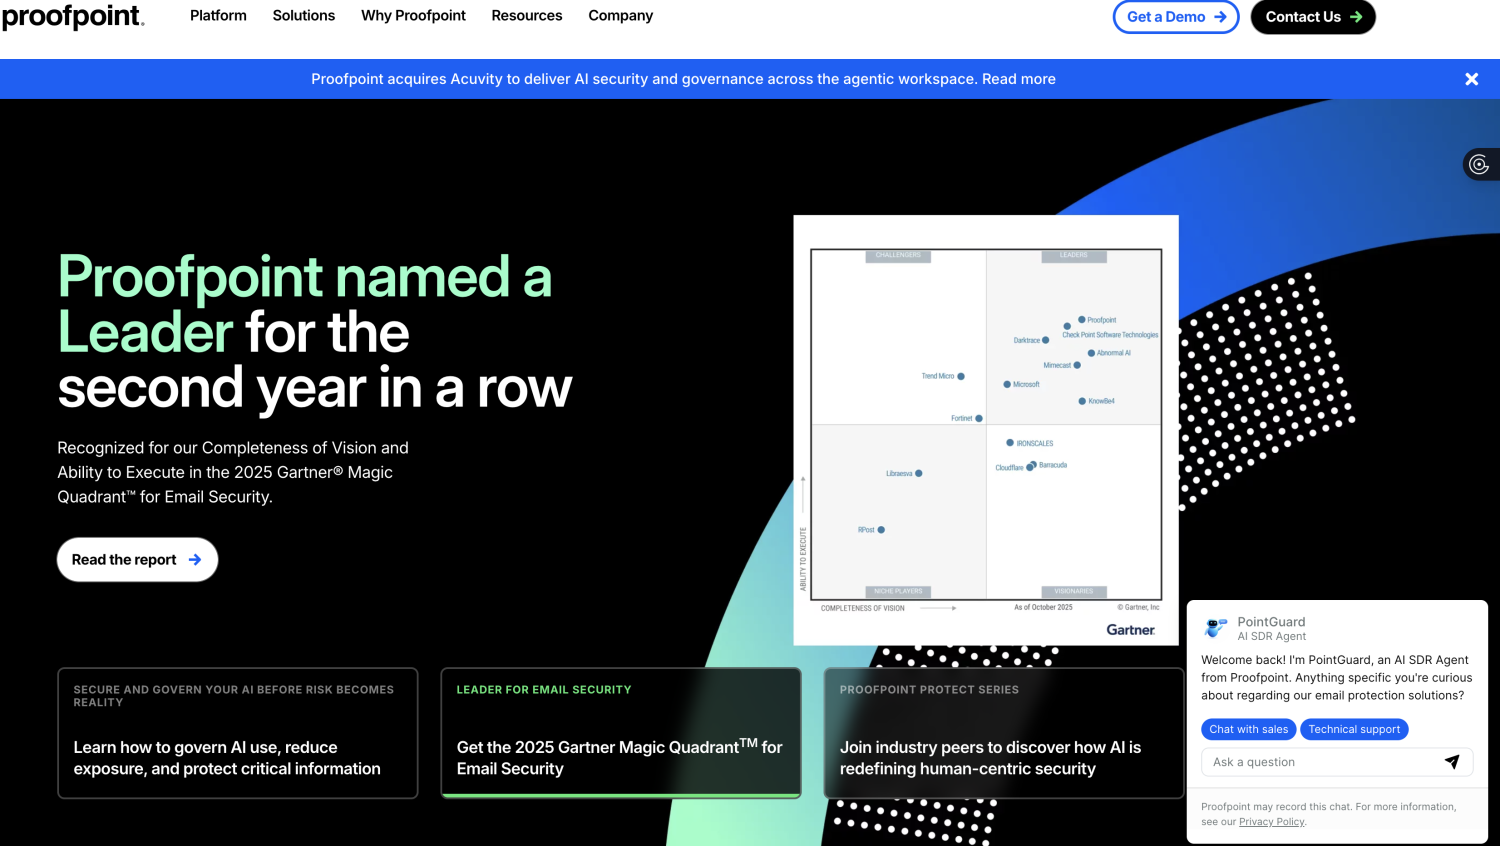The width and height of the screenshot is (1500, 846).
Task: Click the Read the report button
Action: pos(137,559)
